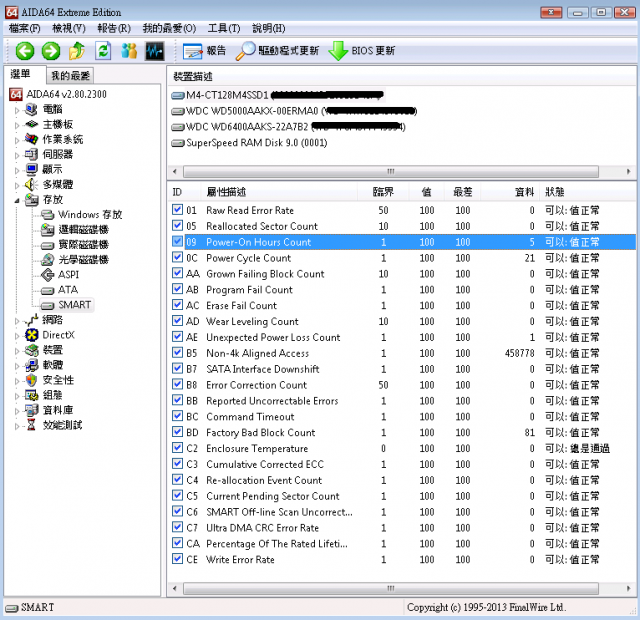Select the 網路 network icon

click(x=31, y=320)
